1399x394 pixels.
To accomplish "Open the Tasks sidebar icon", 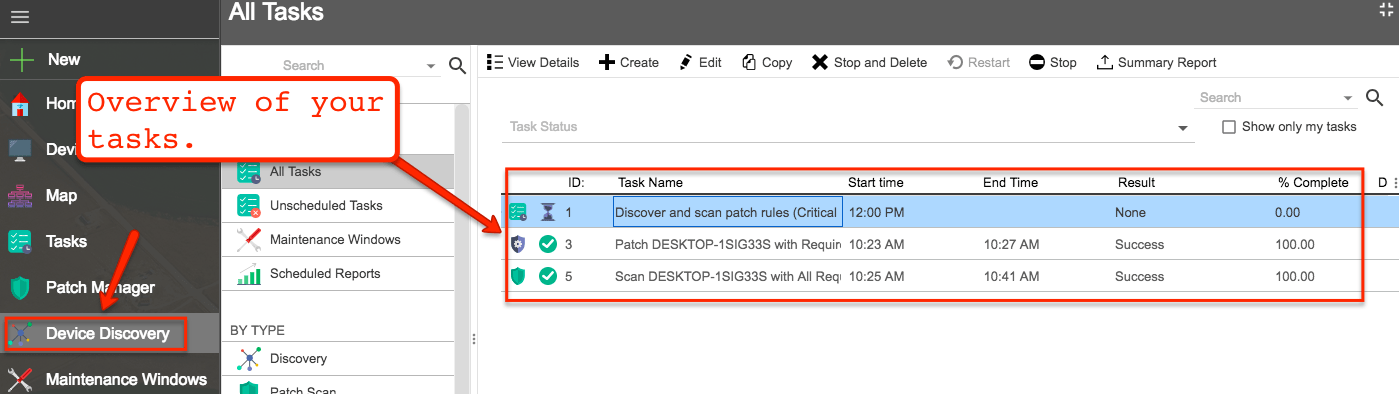I will (x=20, y=242).
